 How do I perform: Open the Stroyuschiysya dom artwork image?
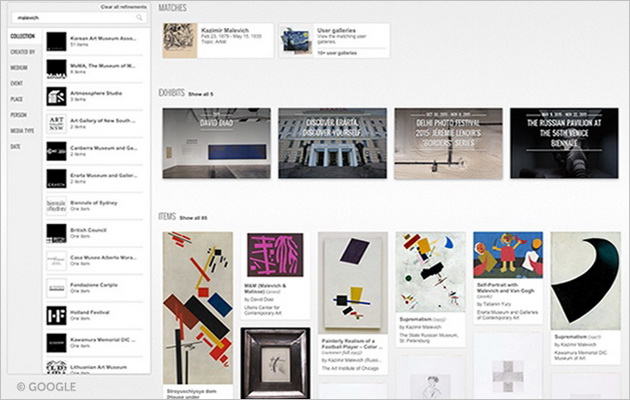click(198, 308)
